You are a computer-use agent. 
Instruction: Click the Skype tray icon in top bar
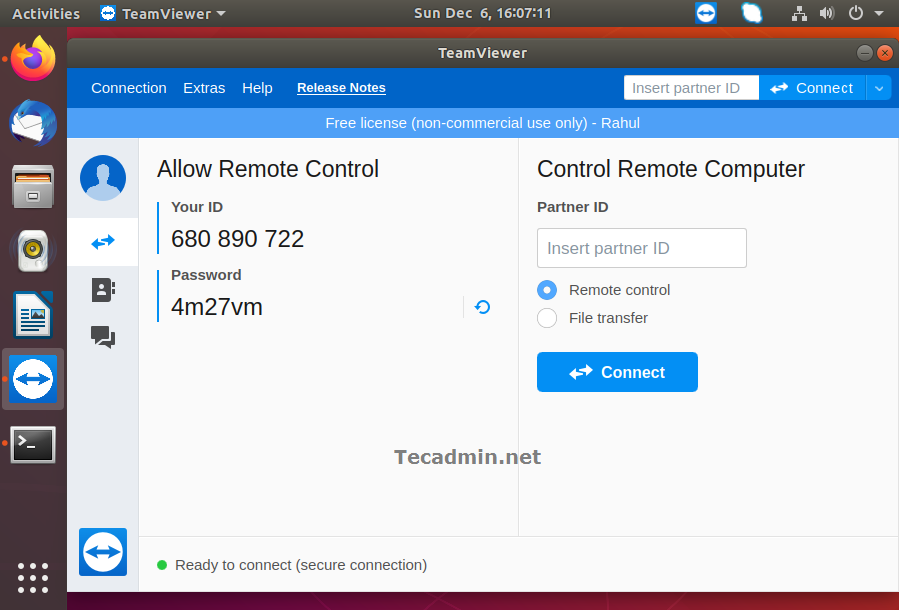[x=751, y=13]
